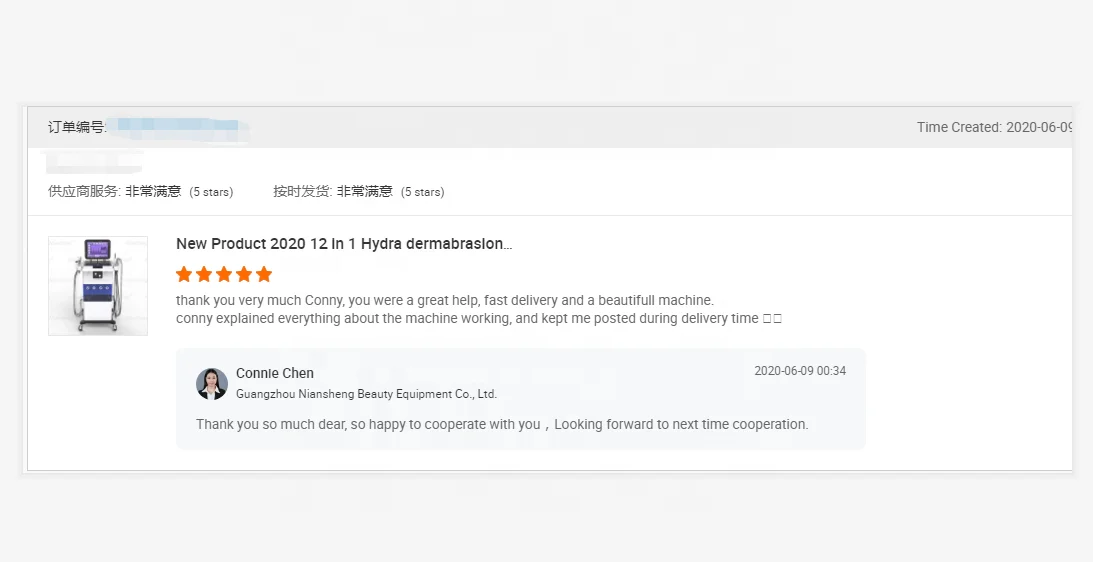Viewport: 1093px width, 562px height.
Task: Click the Time Created date text
Action: pyautogui.click(x=994, y=127)
